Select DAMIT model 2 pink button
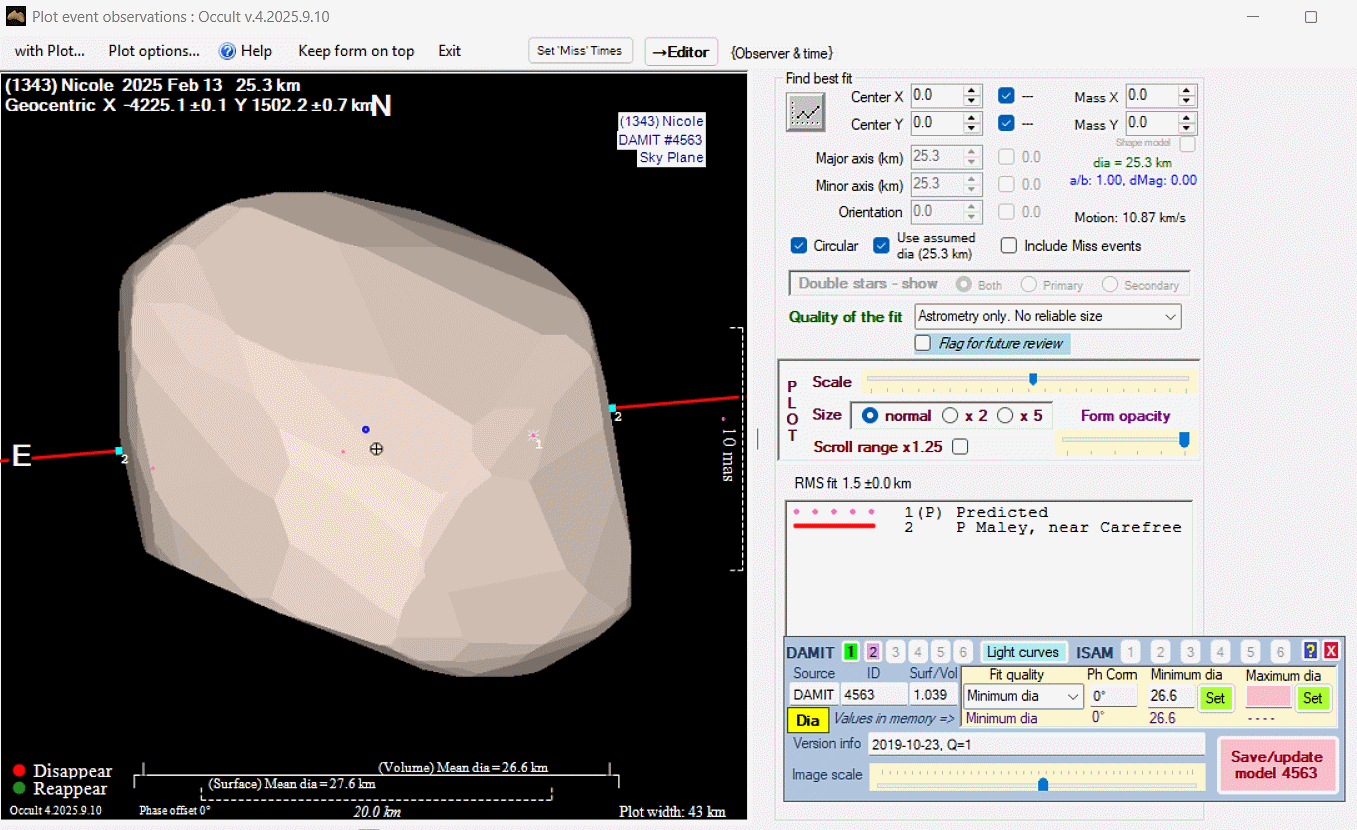The image size is (1357, 830). coord(873,652)
